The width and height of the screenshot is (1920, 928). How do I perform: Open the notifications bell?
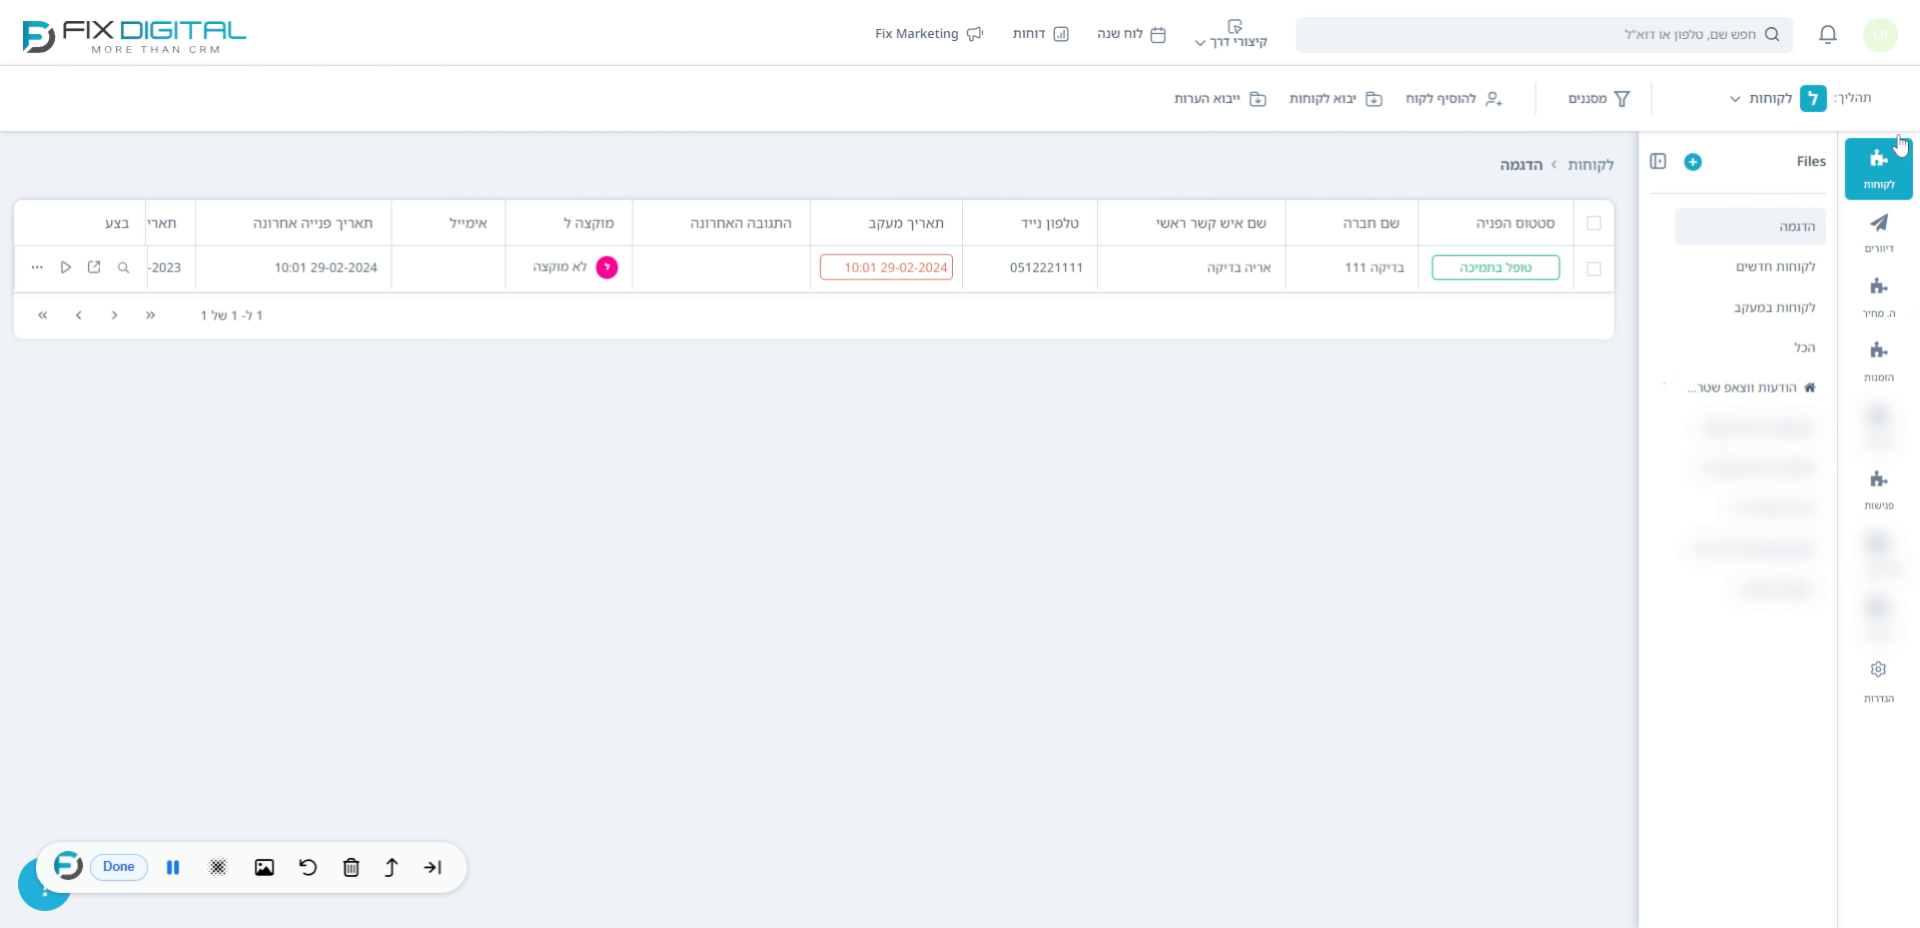click(1828, 35)
